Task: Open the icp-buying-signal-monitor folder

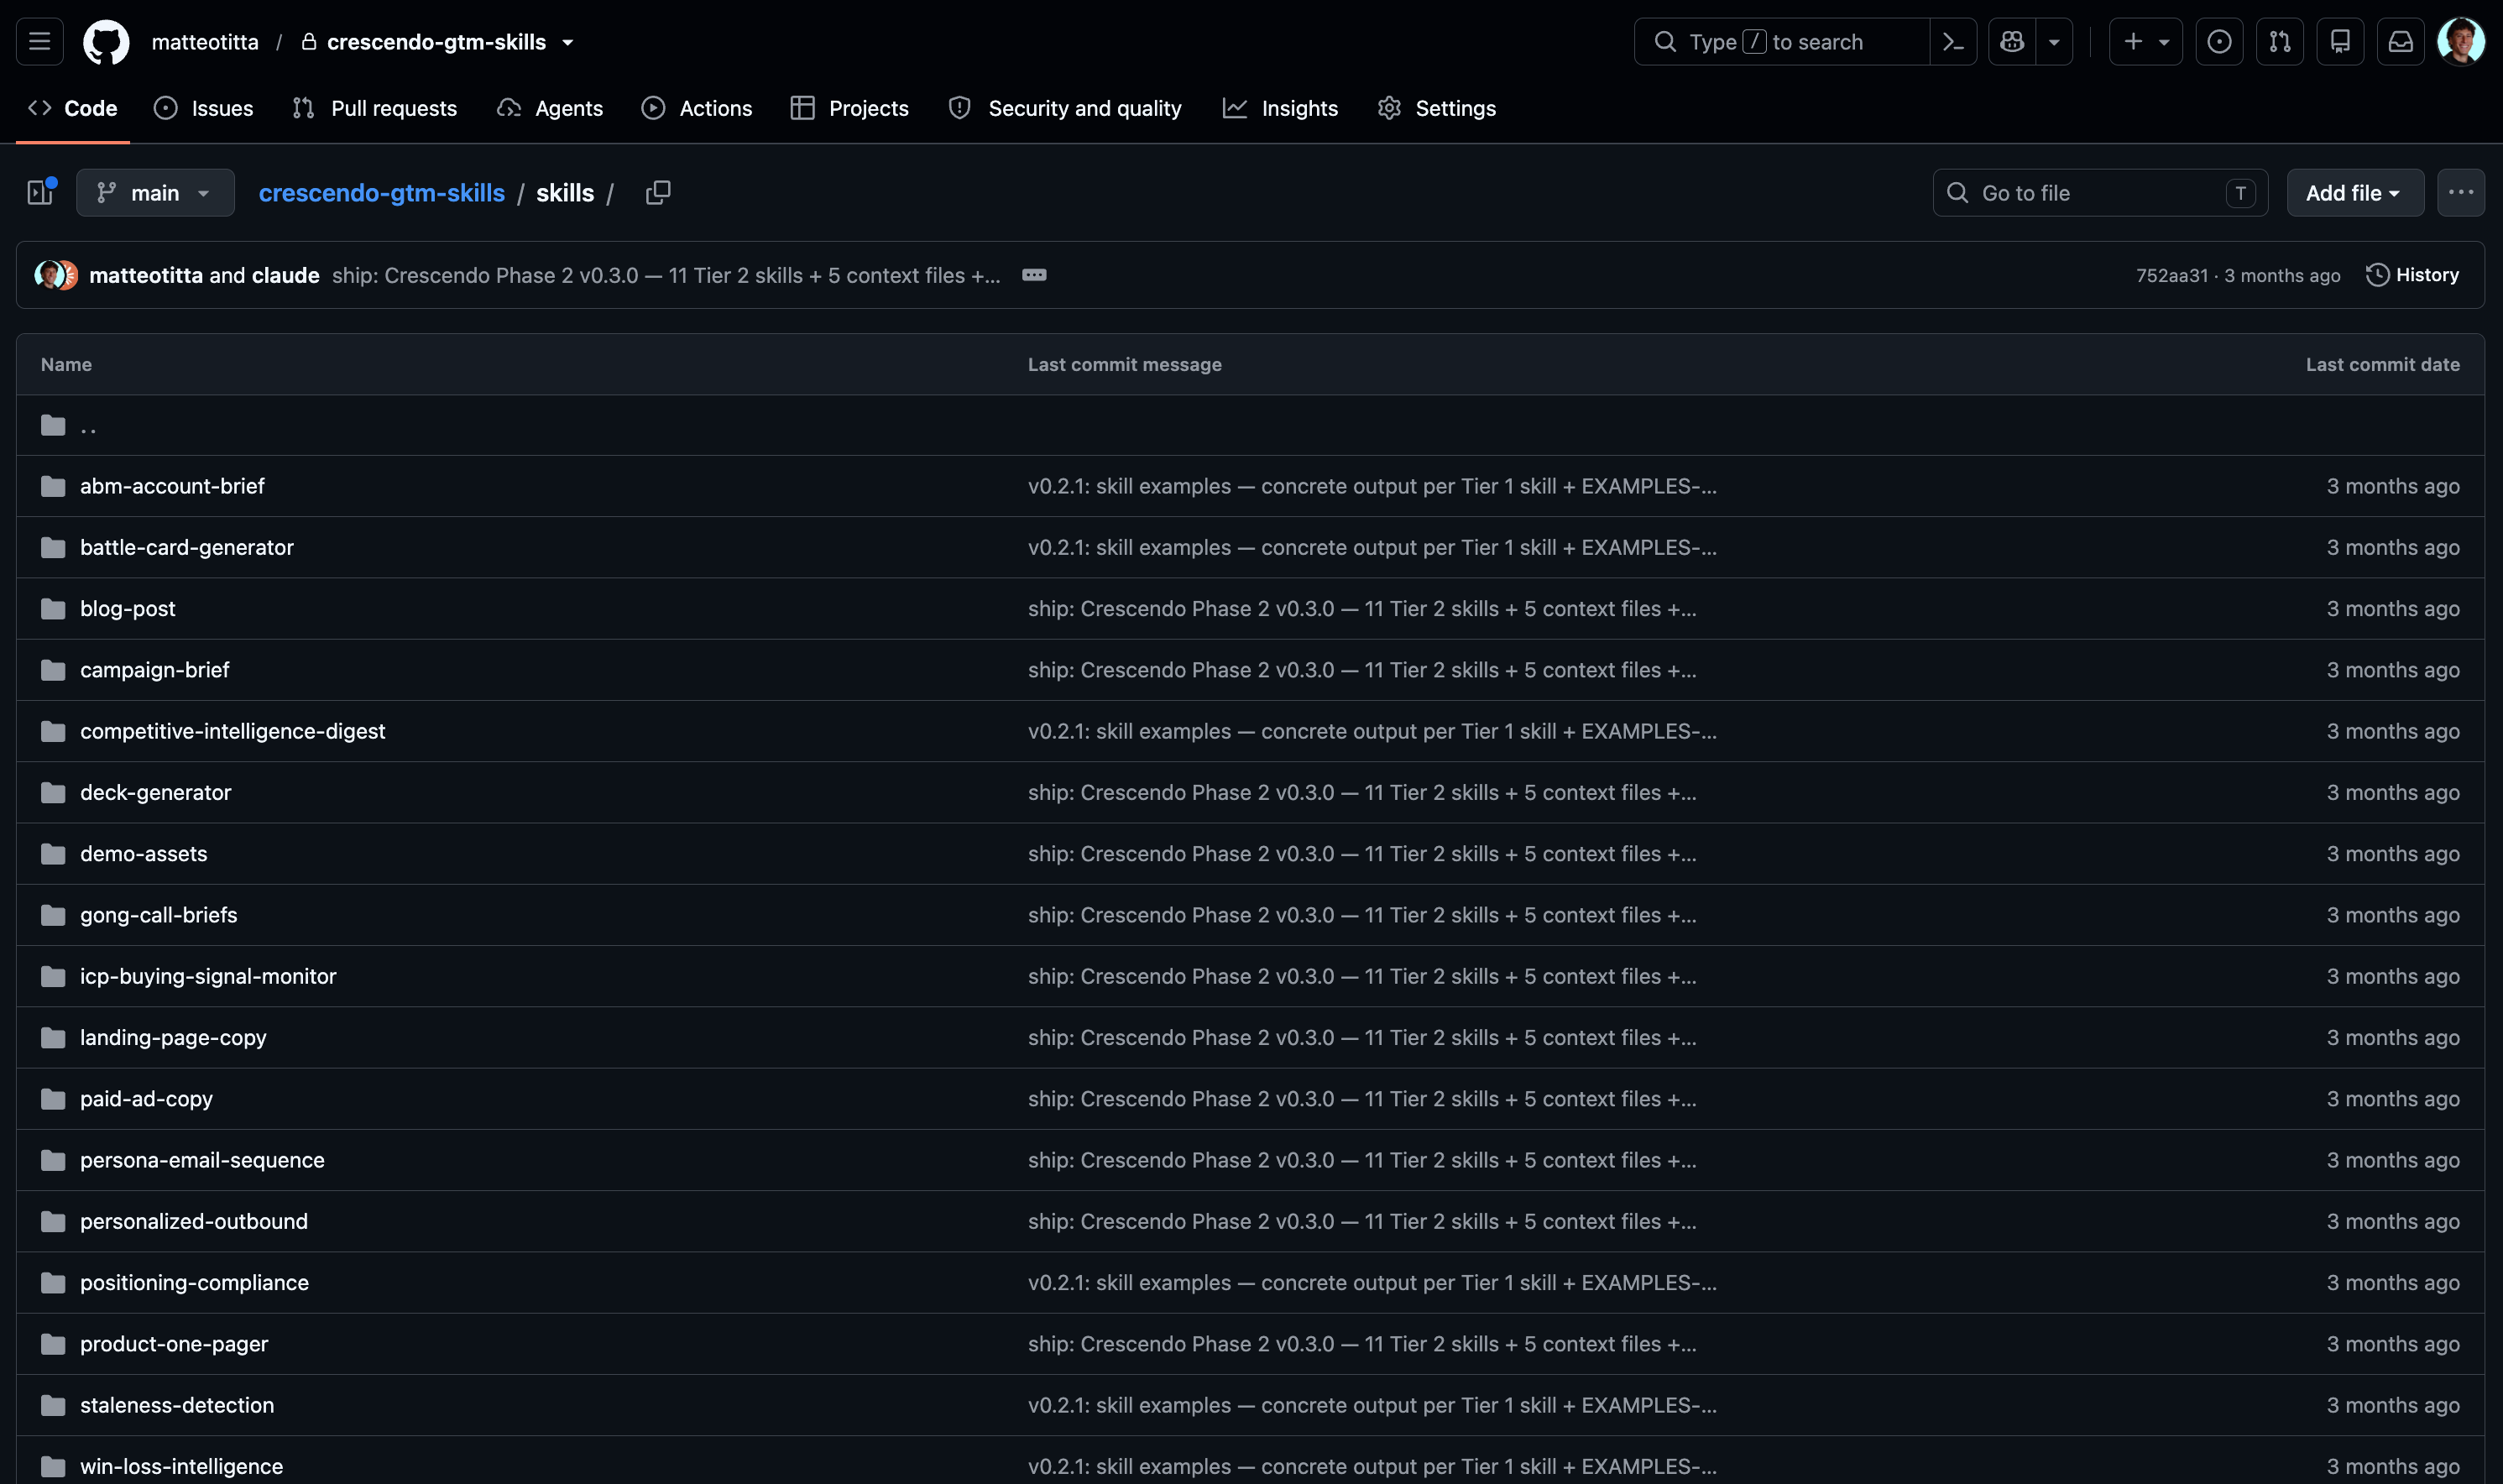Action: click(x=208, y=976)
